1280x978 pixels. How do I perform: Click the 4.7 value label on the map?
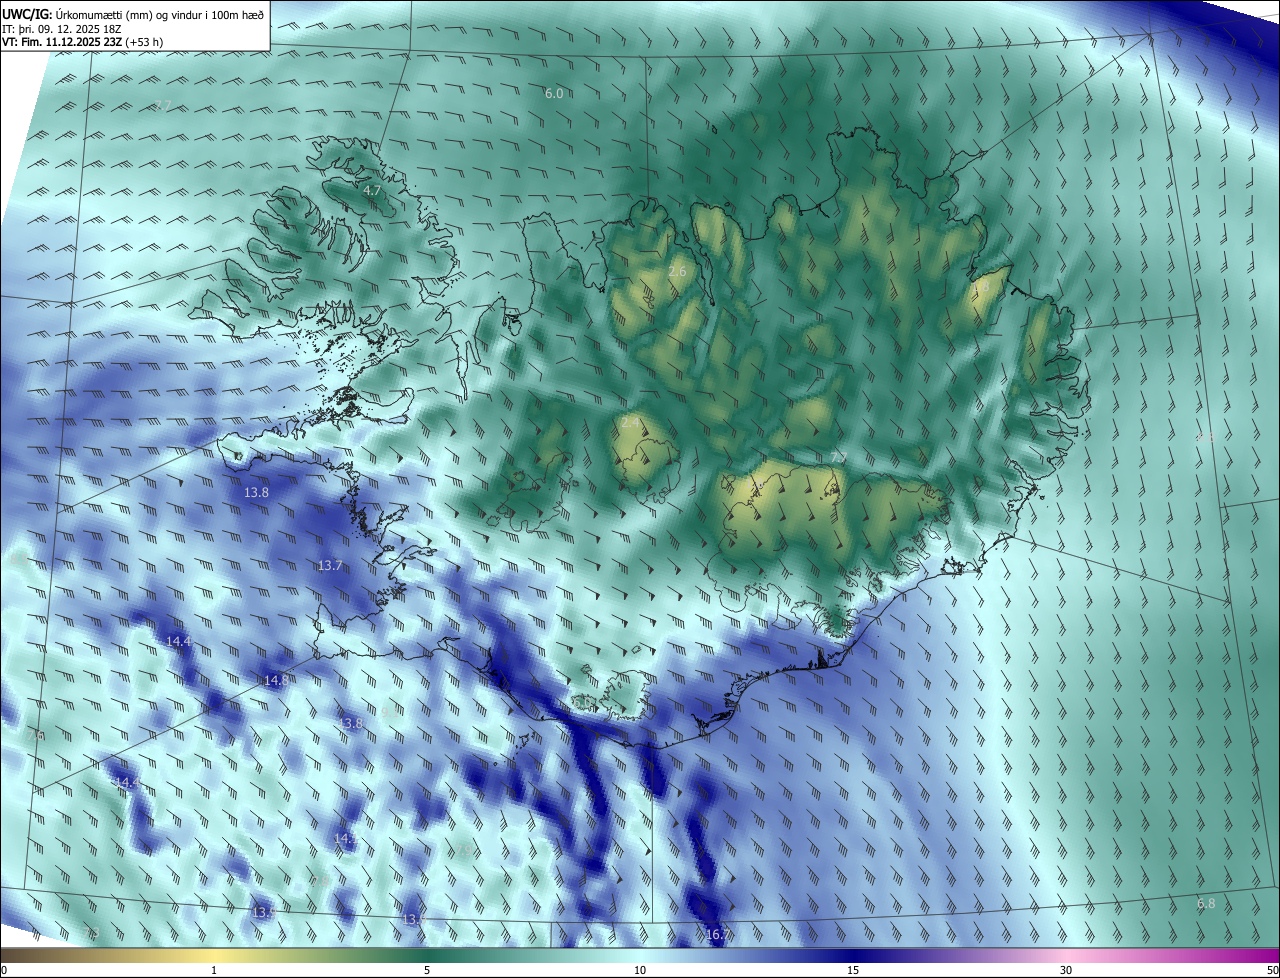[372, 190]
